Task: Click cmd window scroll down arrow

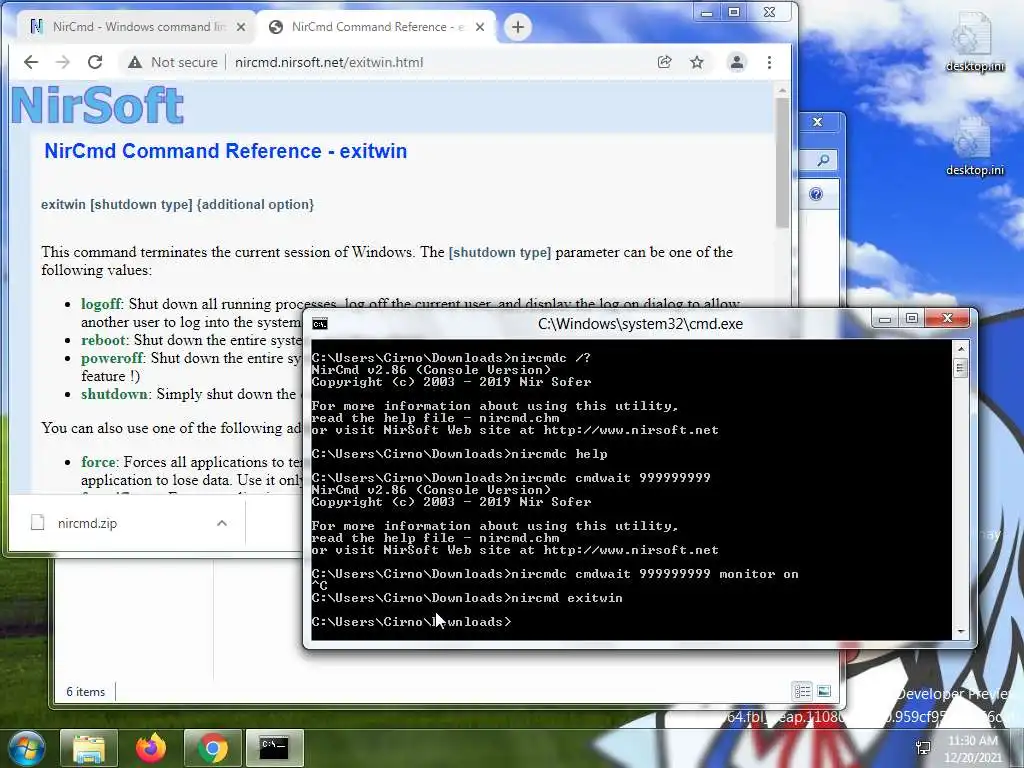Action: [961, 631]
